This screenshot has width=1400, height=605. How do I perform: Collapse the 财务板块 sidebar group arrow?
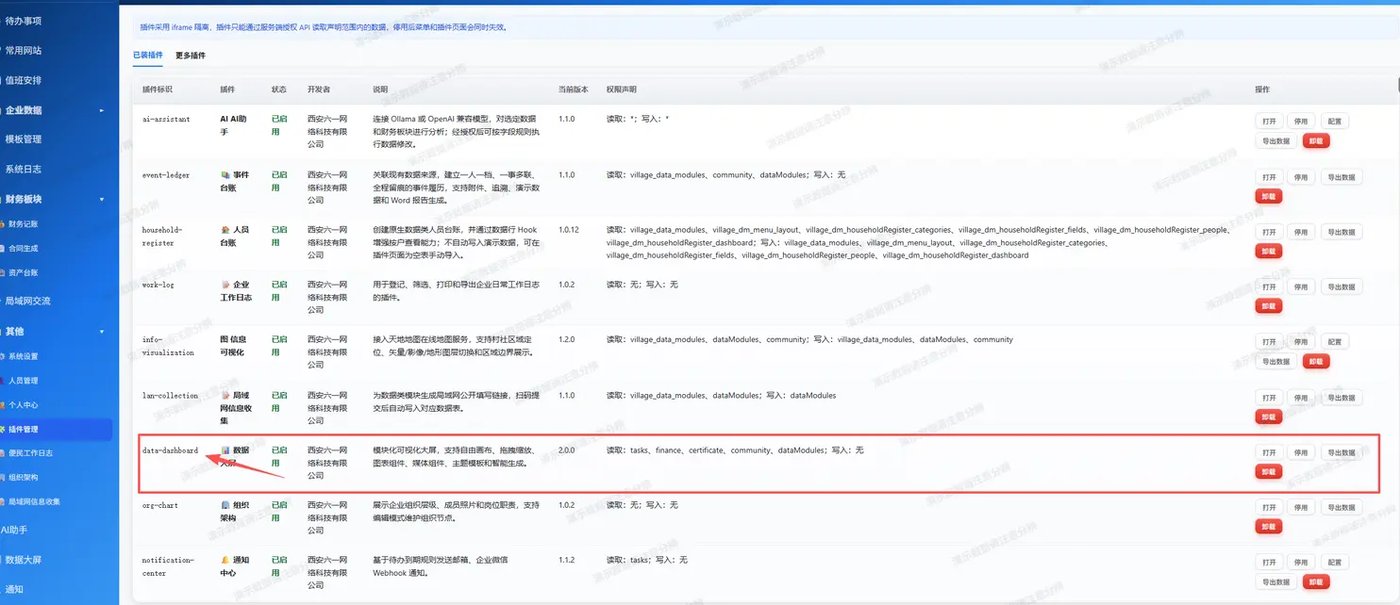pos(101,199)
